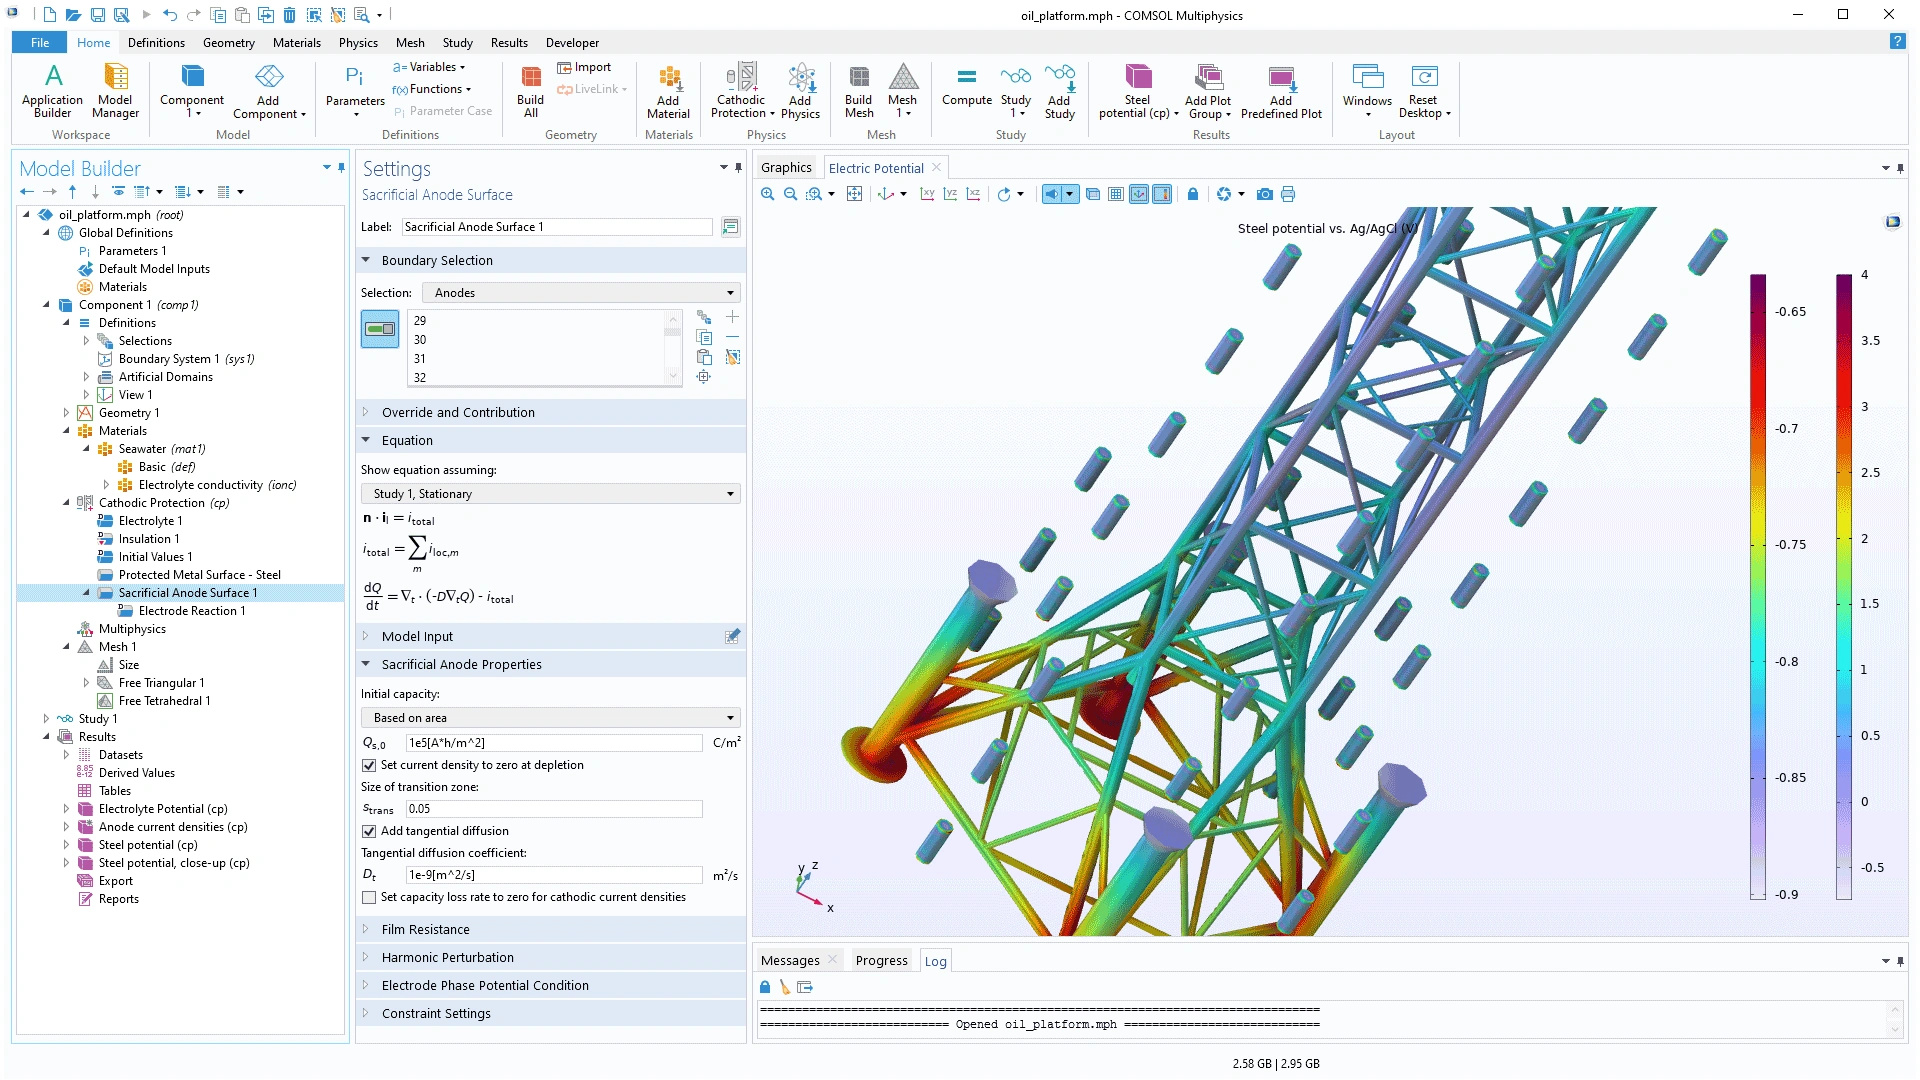This screenshot has width=1920, height=1080.
Task: Take image snapshot with camera icon
Action: tap(1265, 194)
